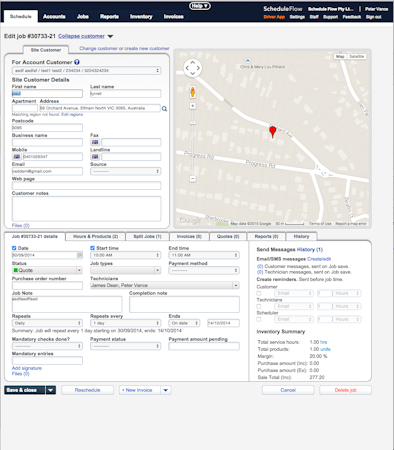Viewport: 394px width, 450px height.
Task: Open the Ends On date dropdown
Action: pyautogui.click(x=184, y=323)
